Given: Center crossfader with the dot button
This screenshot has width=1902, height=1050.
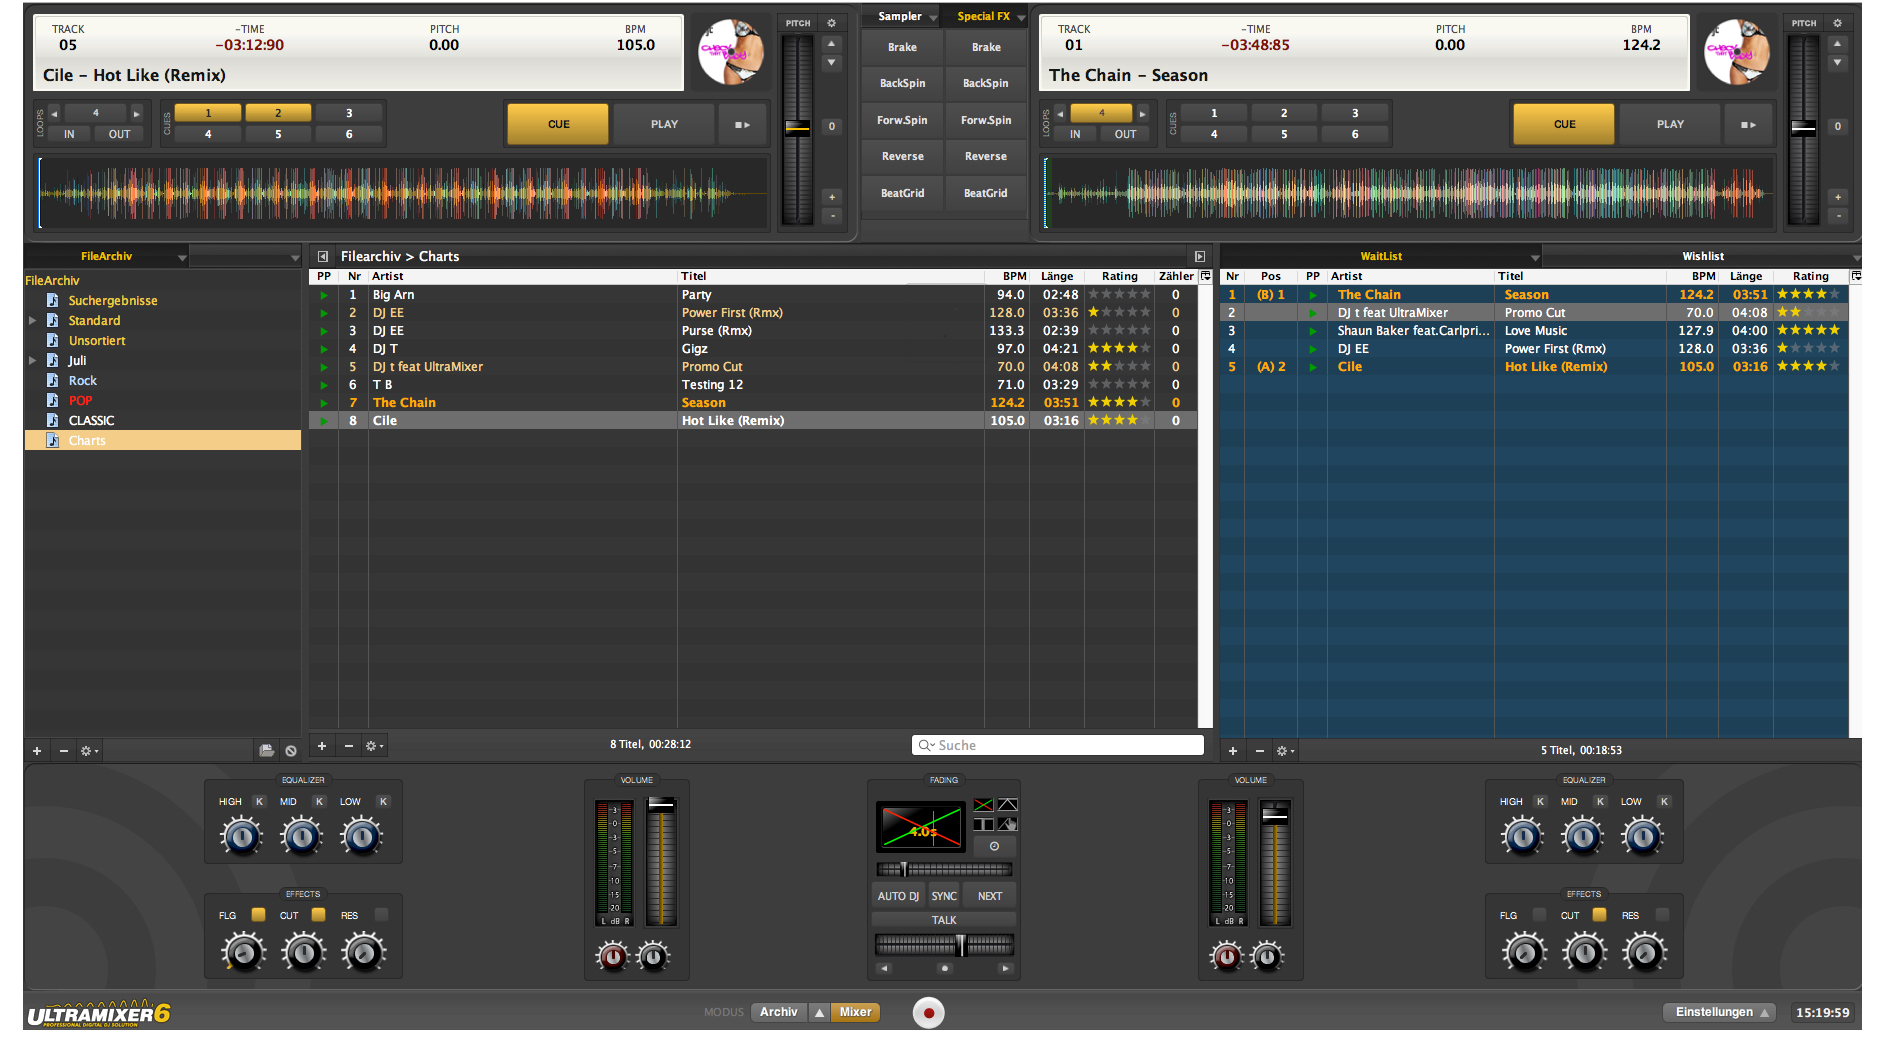Looking at the screenshot, I should pos(944,968).
